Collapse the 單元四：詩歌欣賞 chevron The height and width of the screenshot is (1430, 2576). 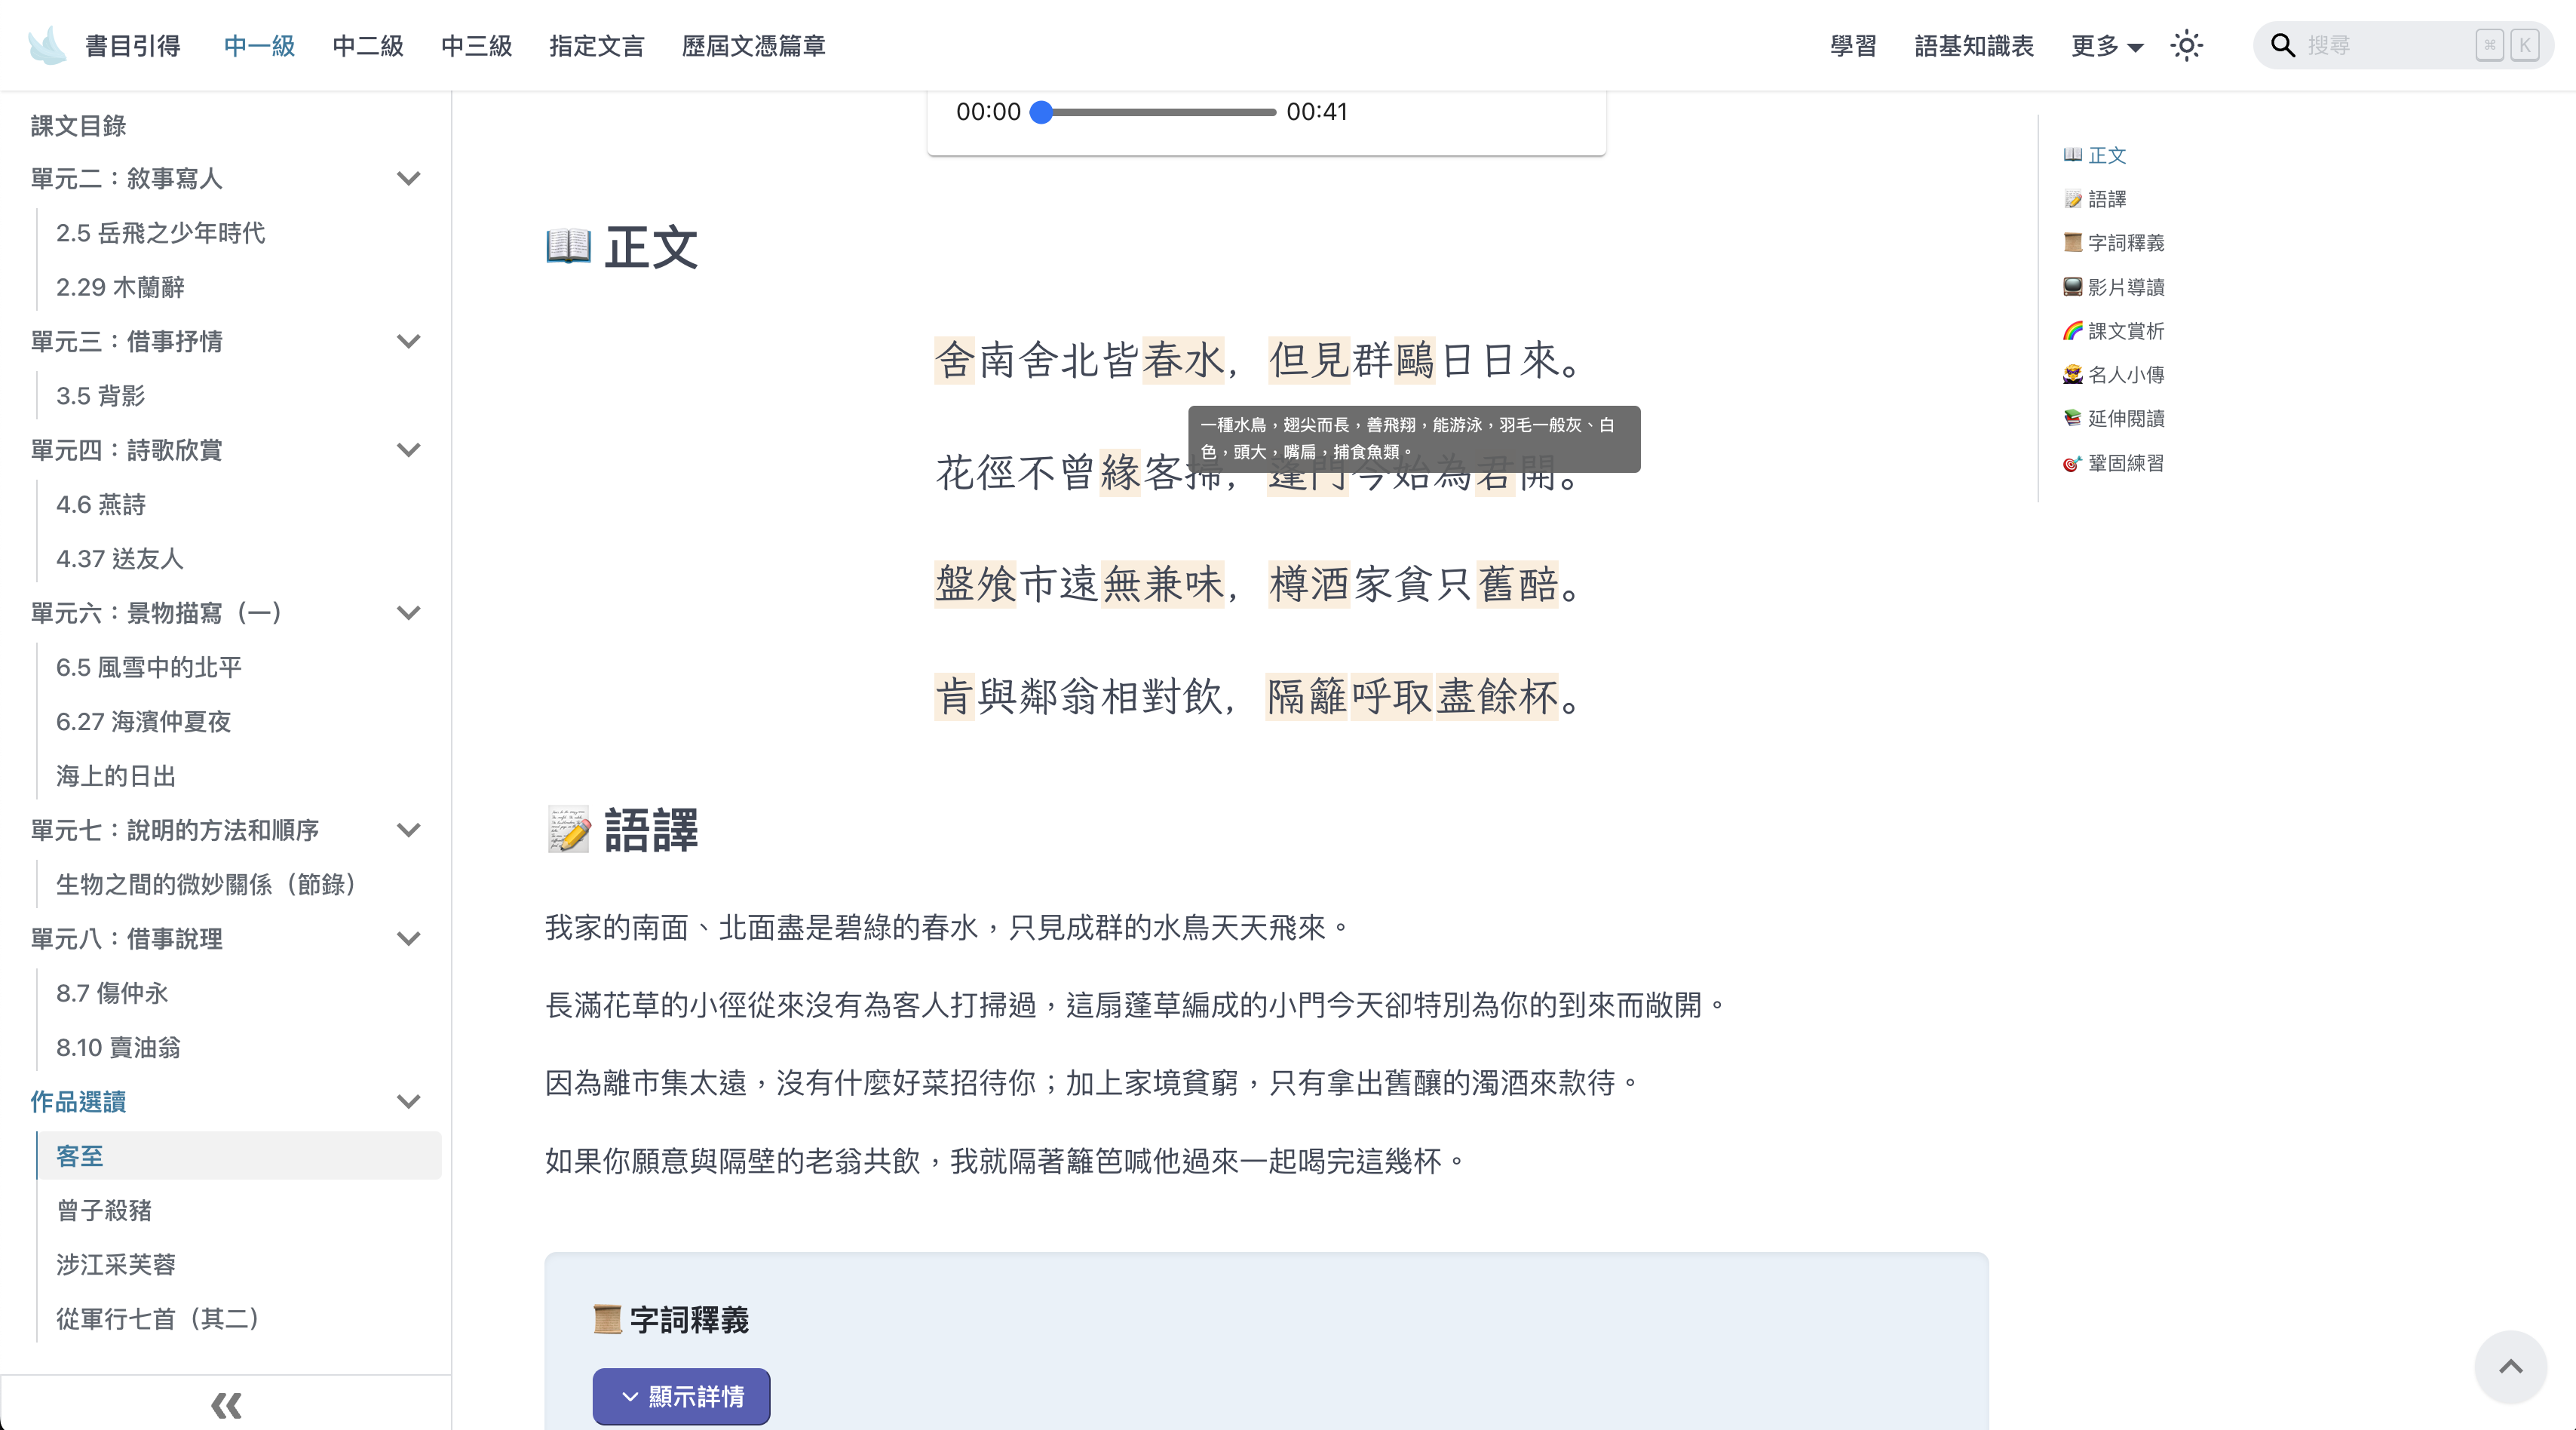[408, 450]
